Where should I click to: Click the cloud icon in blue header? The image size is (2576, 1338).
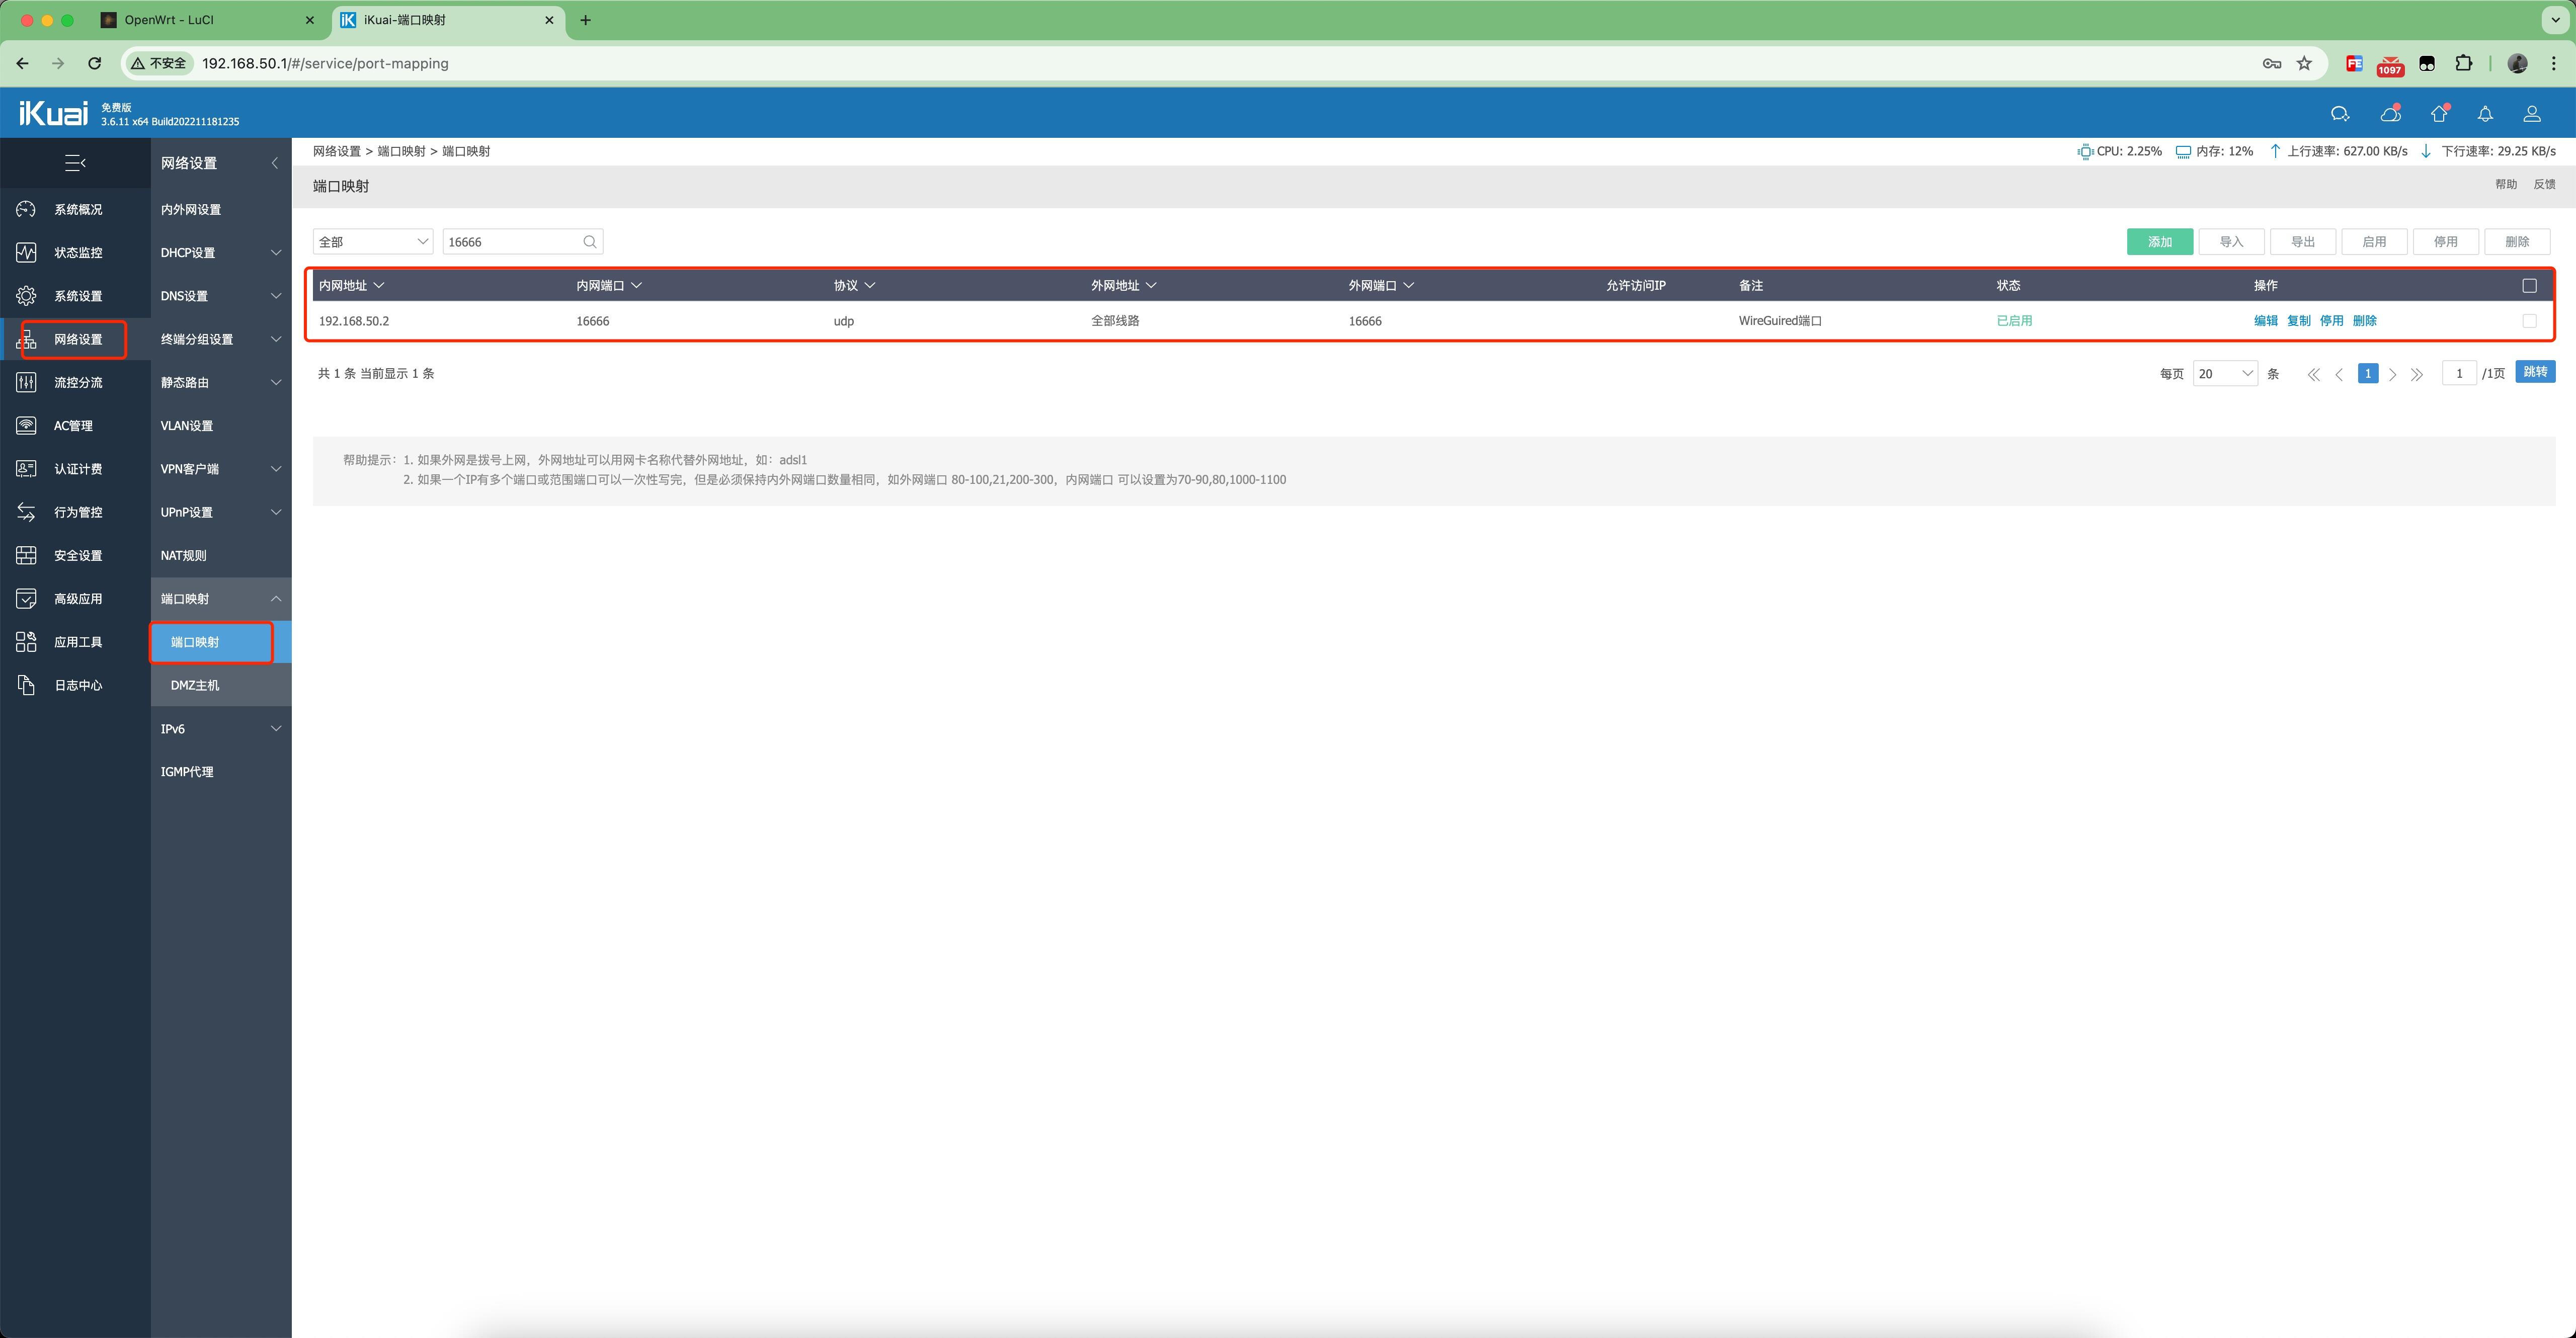(x=2390, y=114)
